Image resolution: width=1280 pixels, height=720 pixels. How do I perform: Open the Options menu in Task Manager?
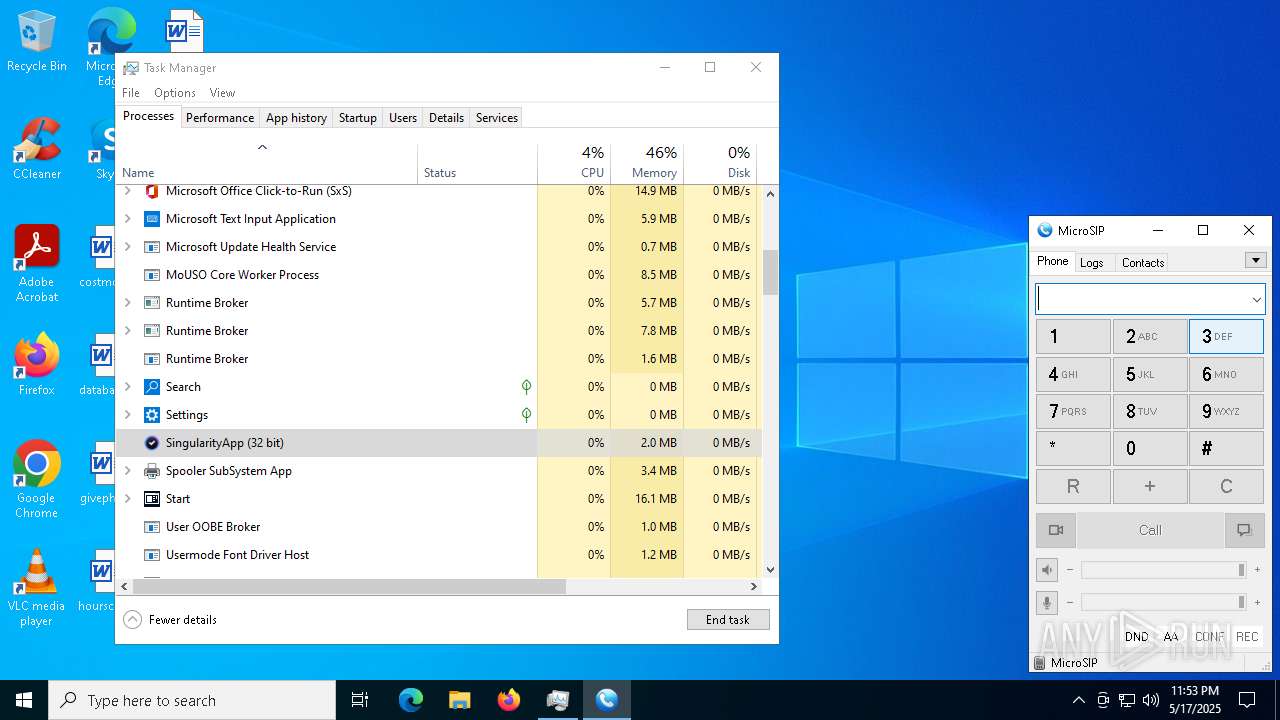pyautogui.click(x=175, y=93)
